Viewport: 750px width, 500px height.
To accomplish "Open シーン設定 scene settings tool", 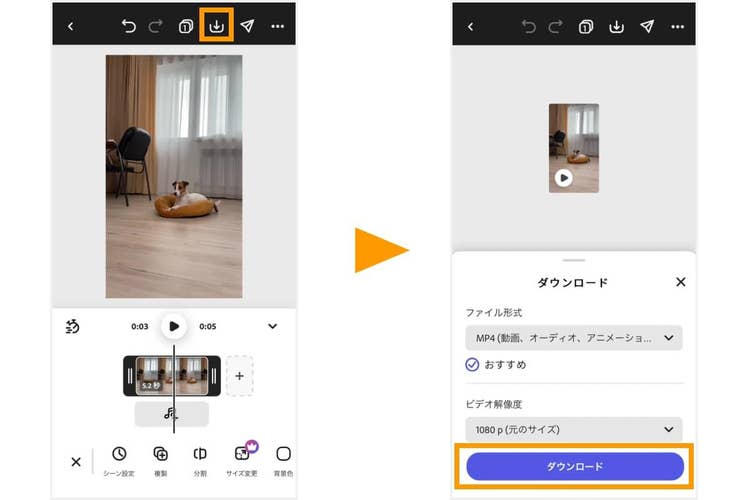I will [119, 461].
